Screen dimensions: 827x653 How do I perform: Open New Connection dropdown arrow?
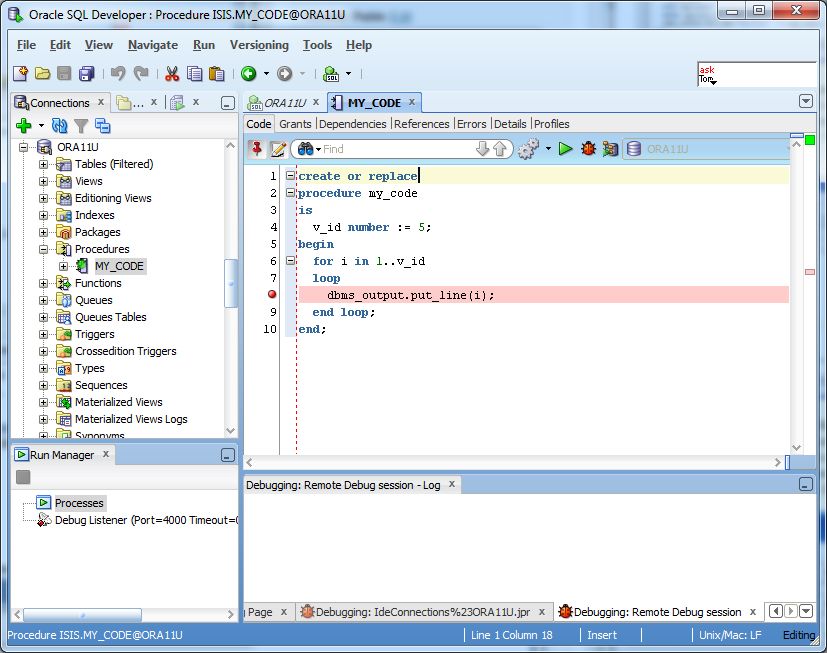pos(41,126)
